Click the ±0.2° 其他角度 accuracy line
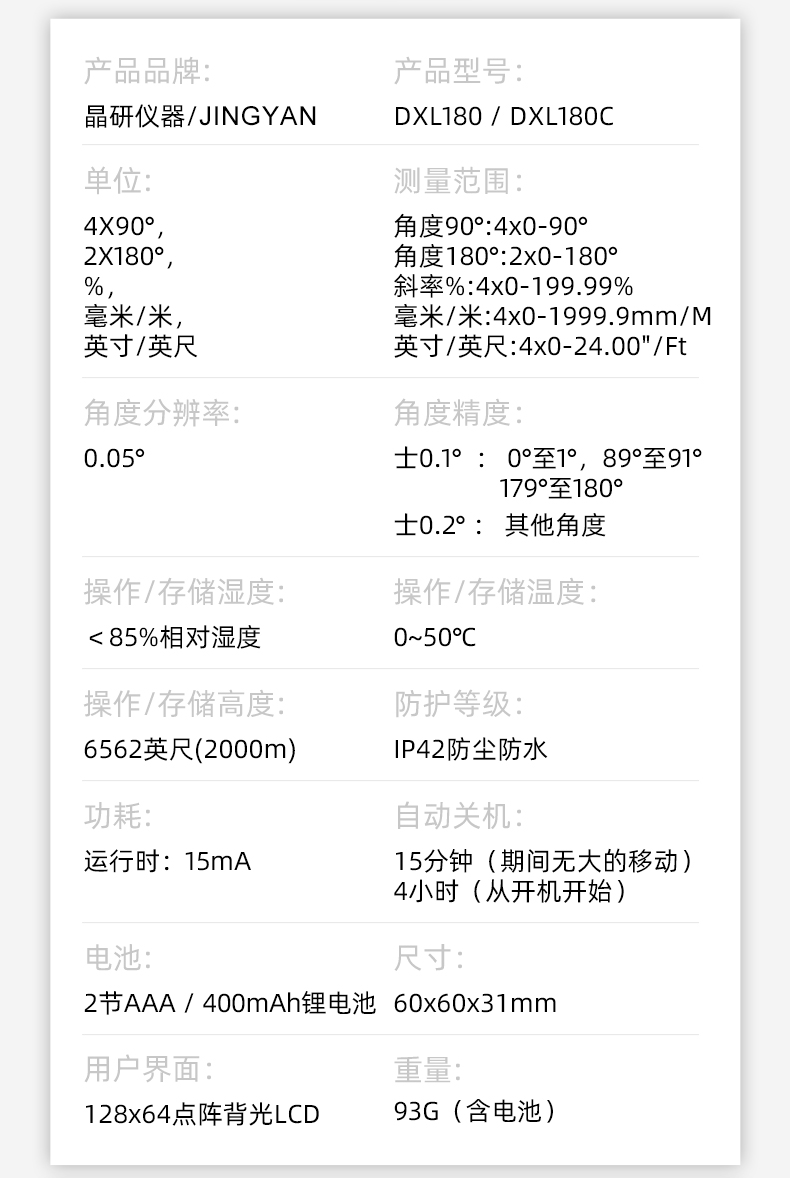This screenshot has height=1178, width=790. 500,525
